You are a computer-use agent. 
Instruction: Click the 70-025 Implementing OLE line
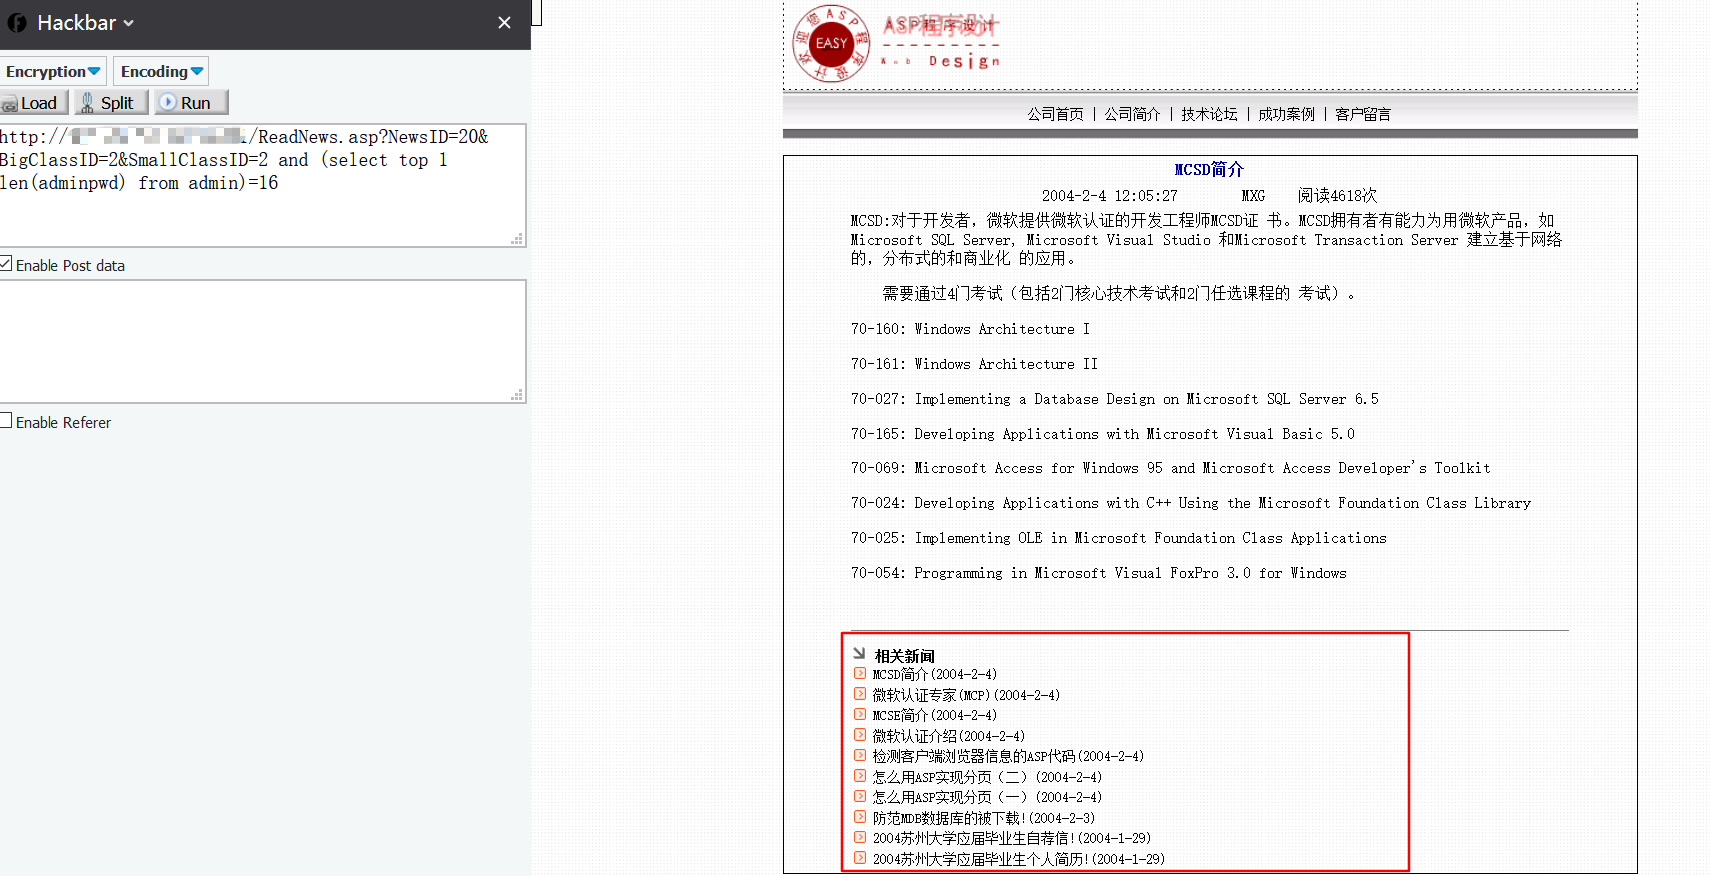point(1118,538)
